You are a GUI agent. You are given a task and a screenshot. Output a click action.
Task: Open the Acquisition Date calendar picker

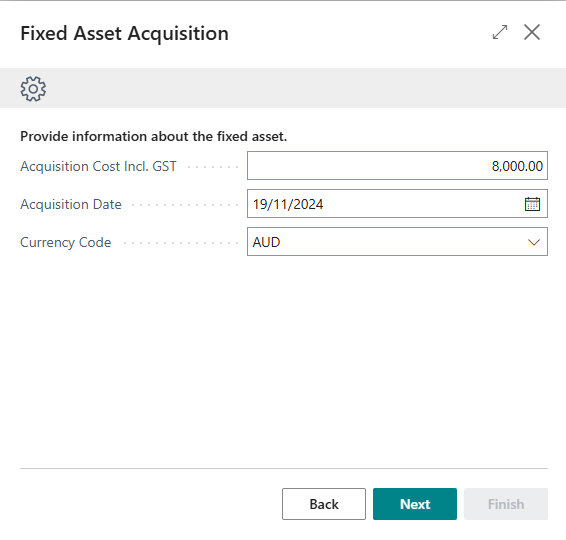pyautogui.click(x=532, y=204)
